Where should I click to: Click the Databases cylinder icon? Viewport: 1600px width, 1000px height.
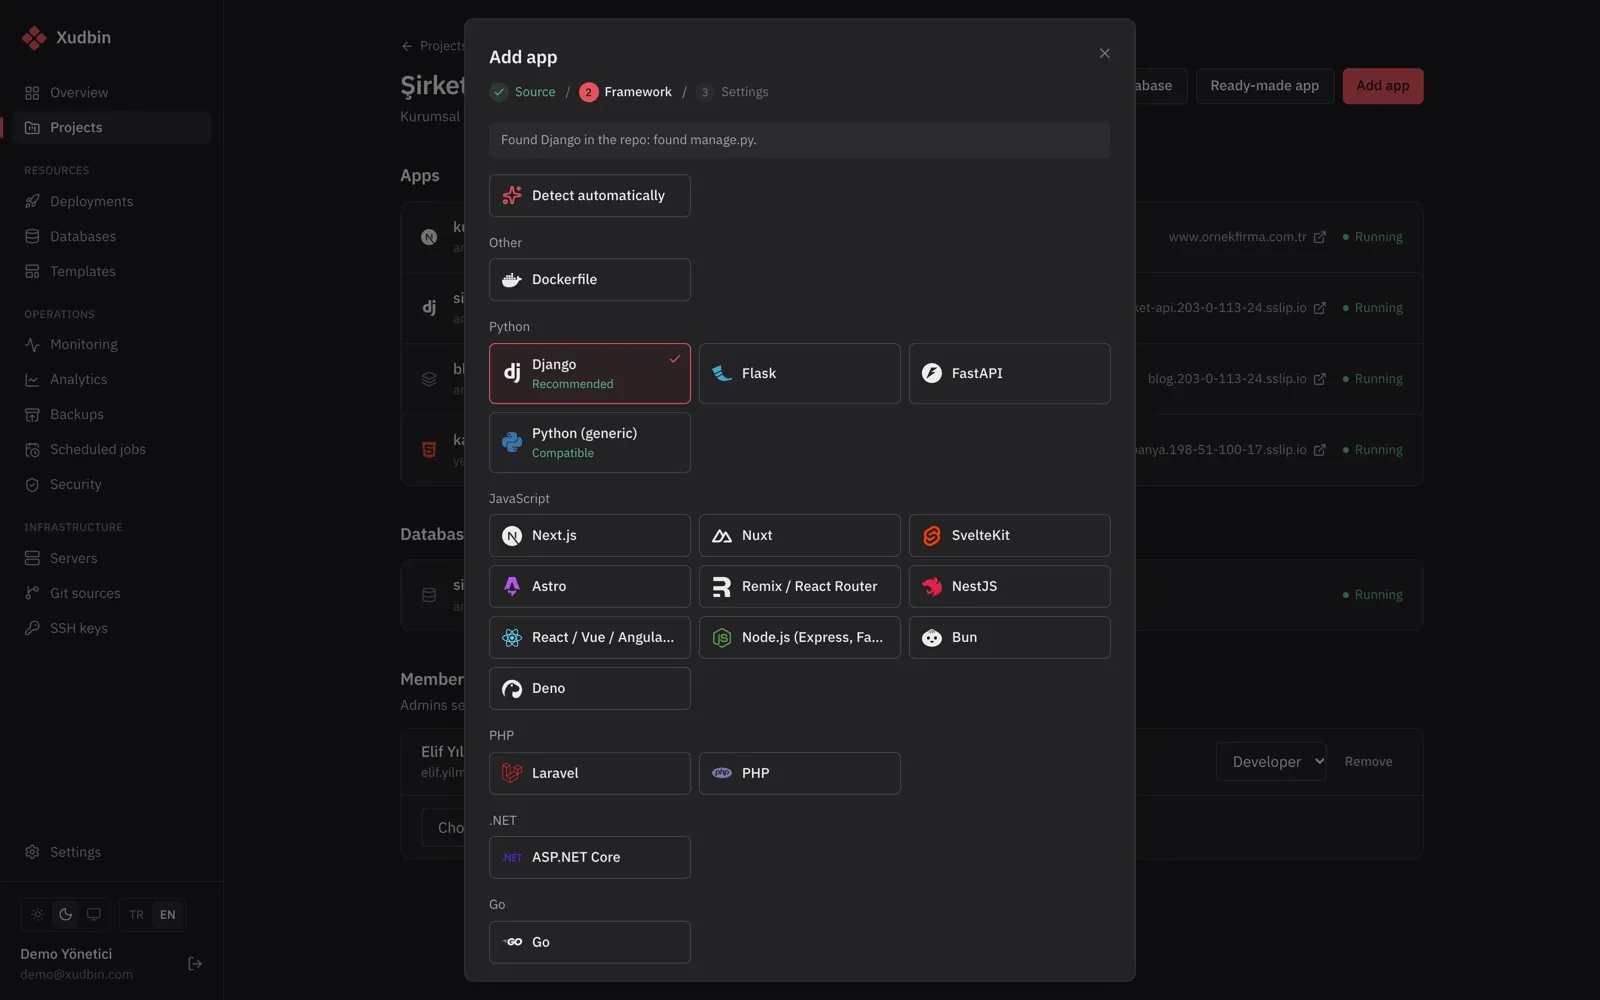pyautogui.click(x=32, y=237)
